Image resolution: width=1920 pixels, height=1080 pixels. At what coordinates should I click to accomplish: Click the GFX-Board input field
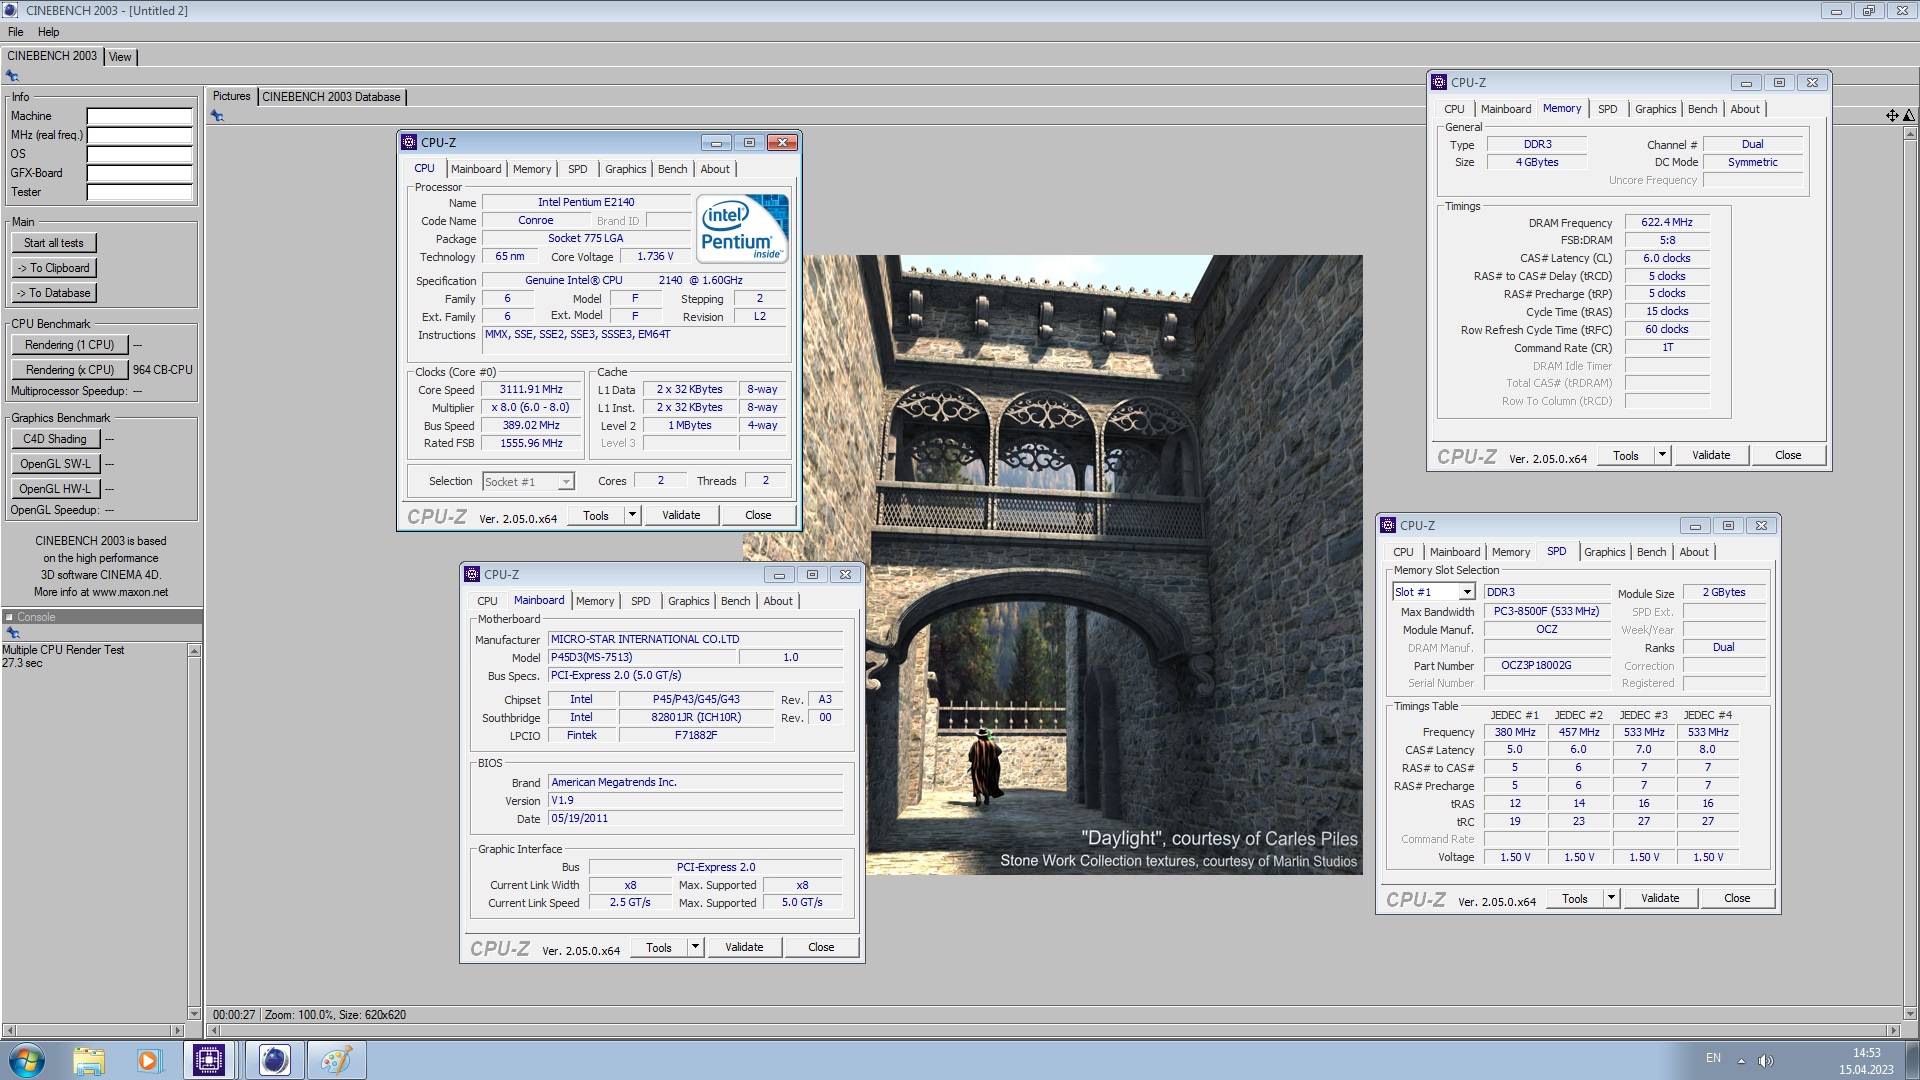(139, 173)
